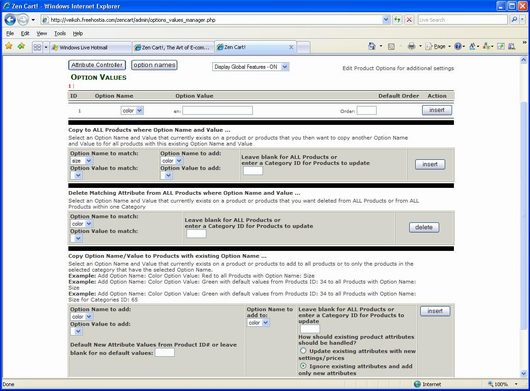
Task: Open Option Value to match dropdown in Delete section
Action: pyautogui.click(x=76, y=238)
